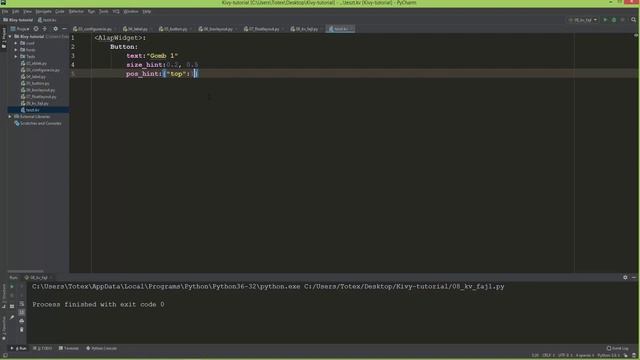Open the Terminal tool window

(x=69, y=349)
